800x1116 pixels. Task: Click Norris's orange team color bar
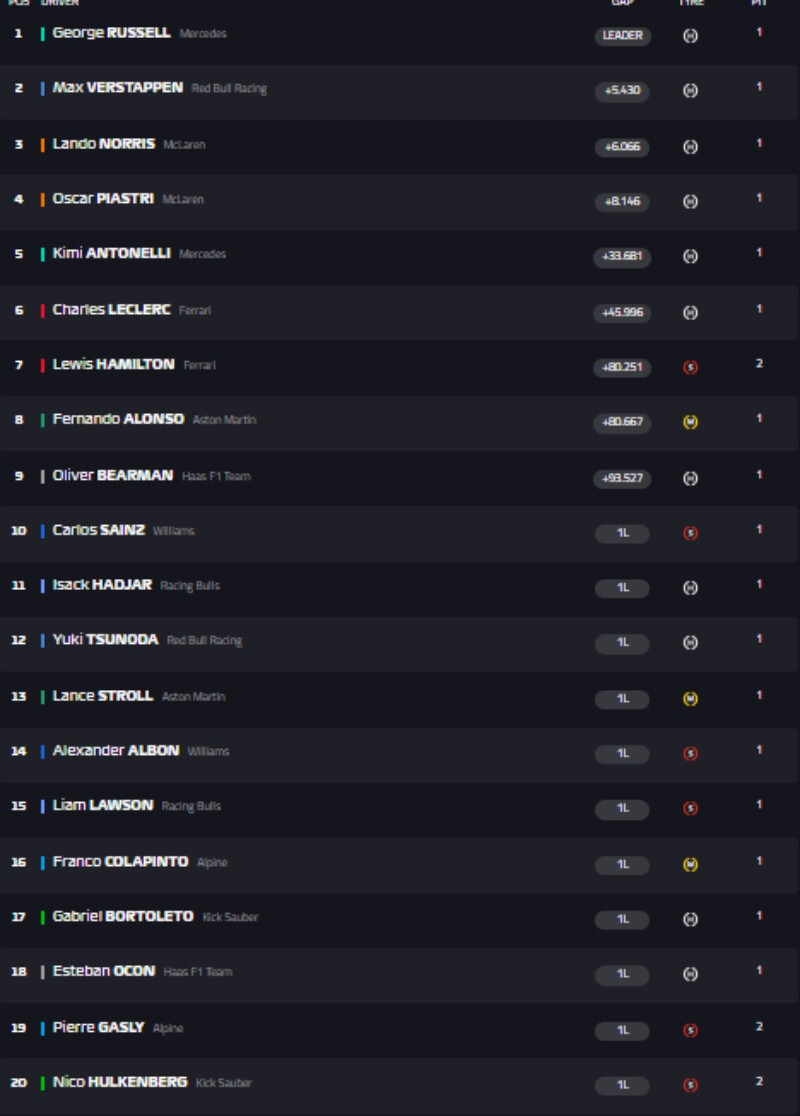coord(42,145)
